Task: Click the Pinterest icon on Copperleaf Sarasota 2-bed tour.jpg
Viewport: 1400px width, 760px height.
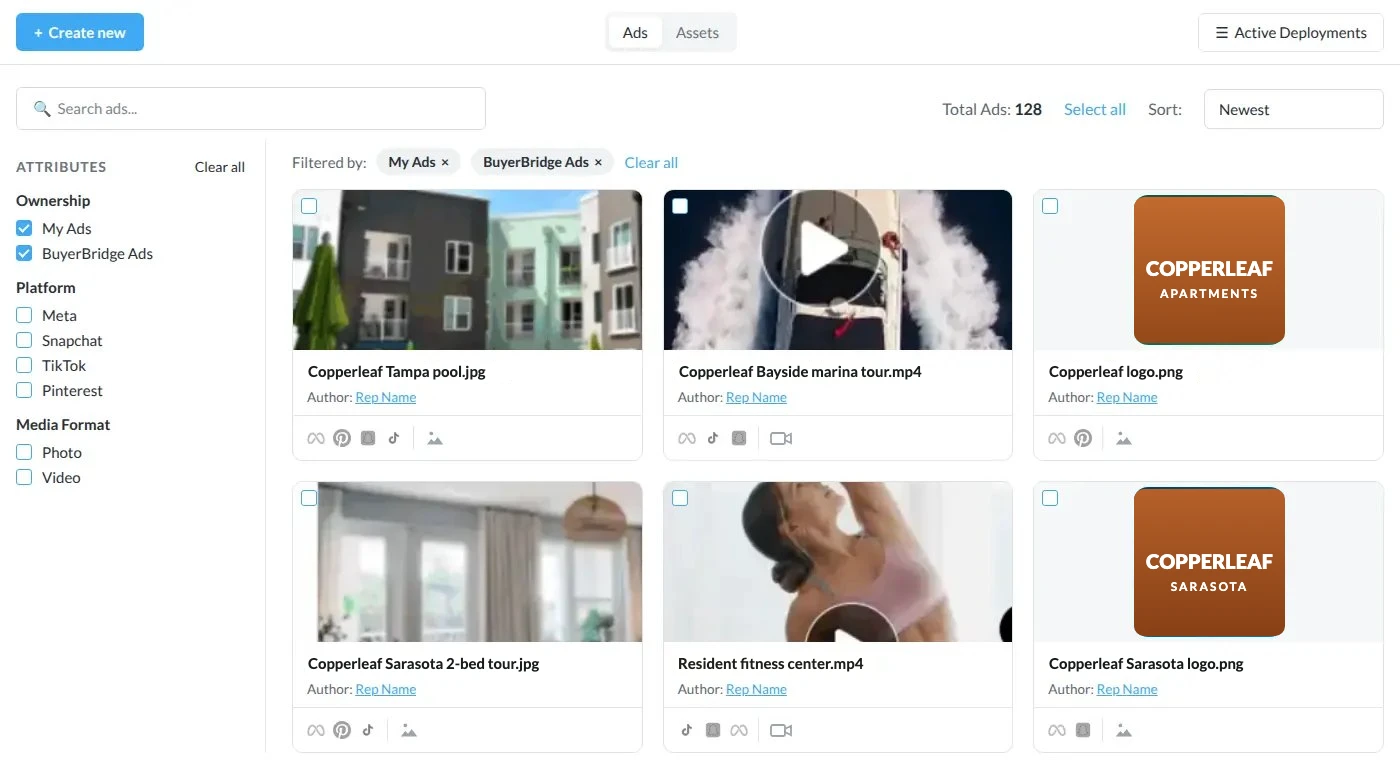Action: tap(342, 730)
